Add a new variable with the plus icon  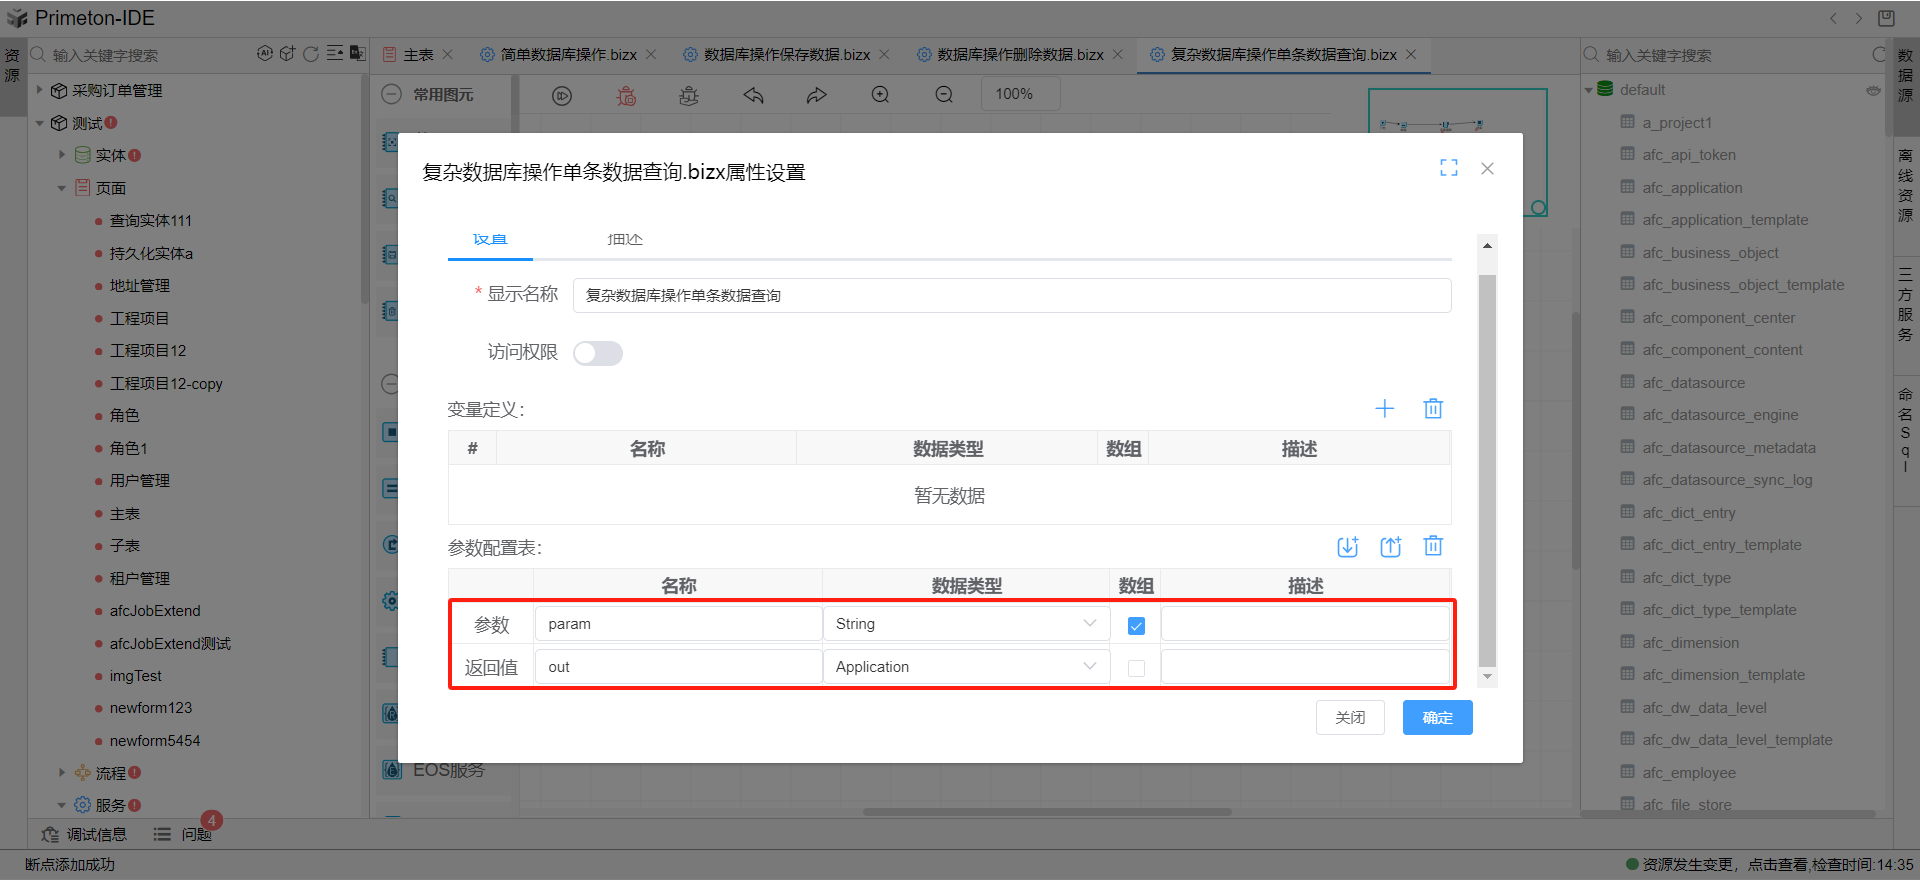tap(1384, 408)
